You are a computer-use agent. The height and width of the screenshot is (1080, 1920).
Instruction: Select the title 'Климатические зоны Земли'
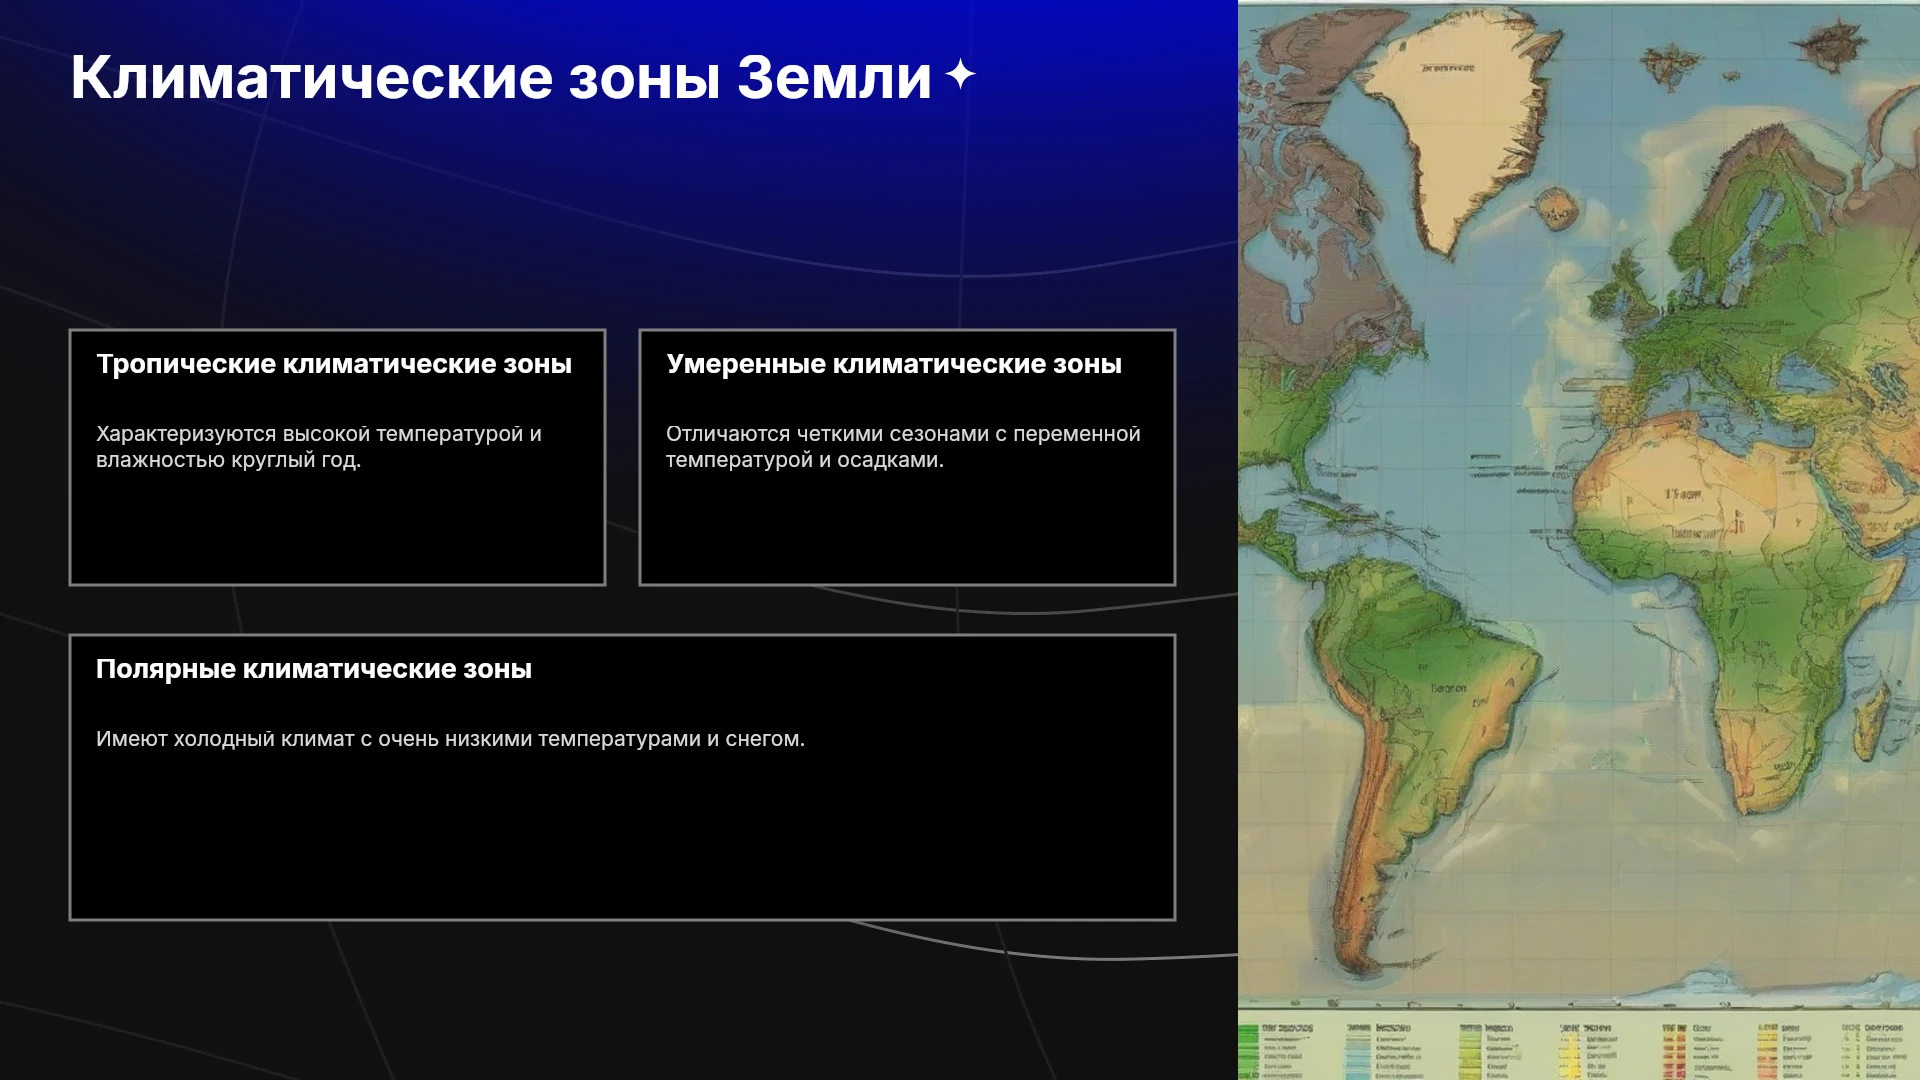tap(501, 77)
